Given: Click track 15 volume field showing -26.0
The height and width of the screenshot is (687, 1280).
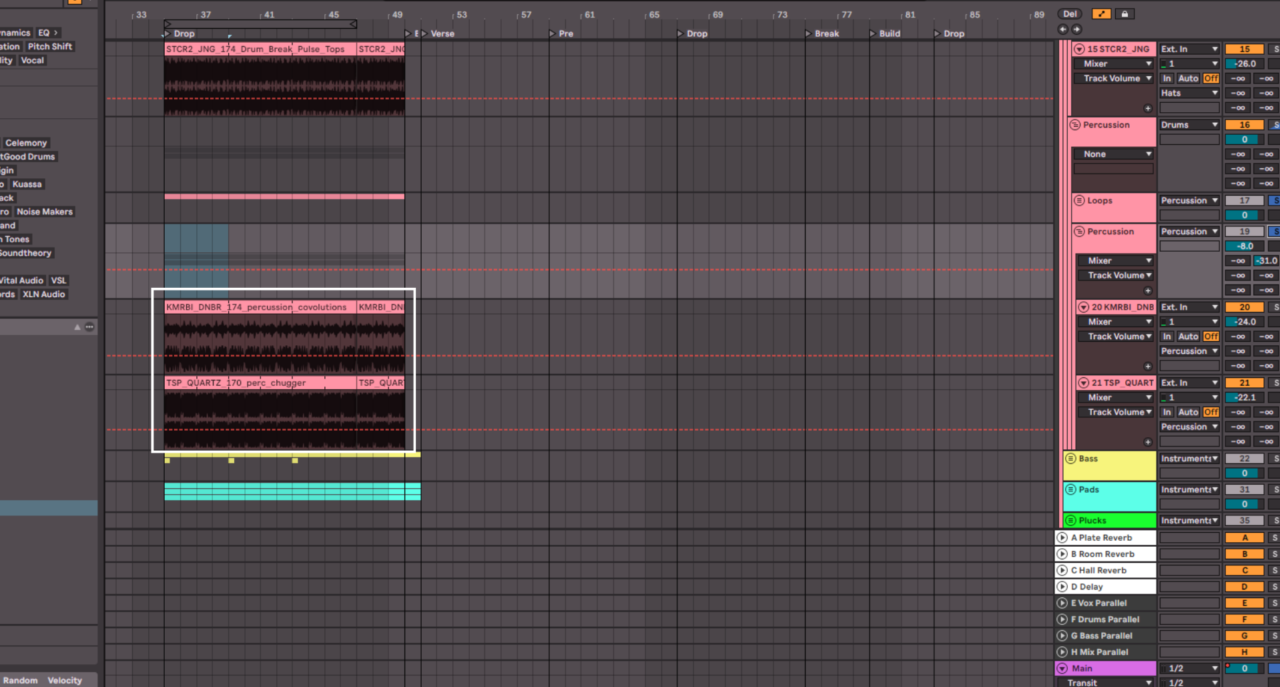Looking at the screenshot, I should (x=1244, y=64).
